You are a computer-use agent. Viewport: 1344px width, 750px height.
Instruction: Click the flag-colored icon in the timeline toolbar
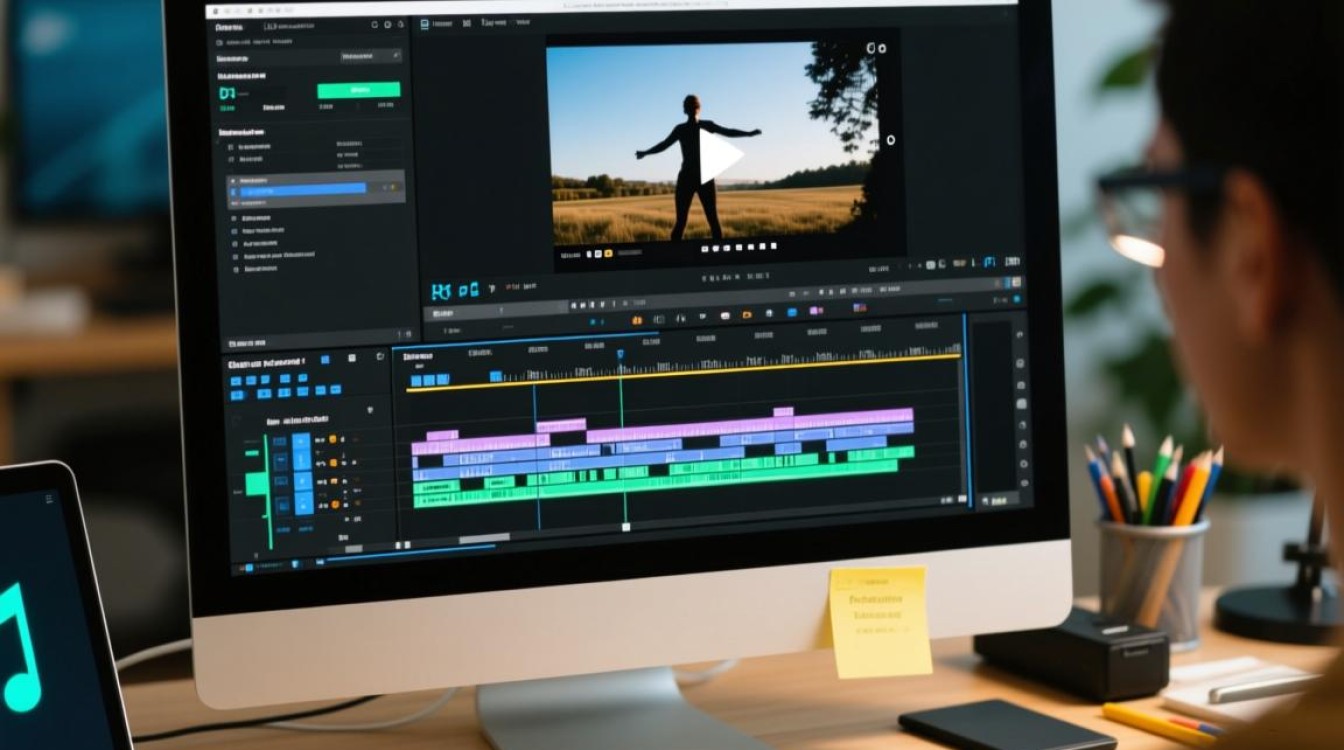click(860, 308)
